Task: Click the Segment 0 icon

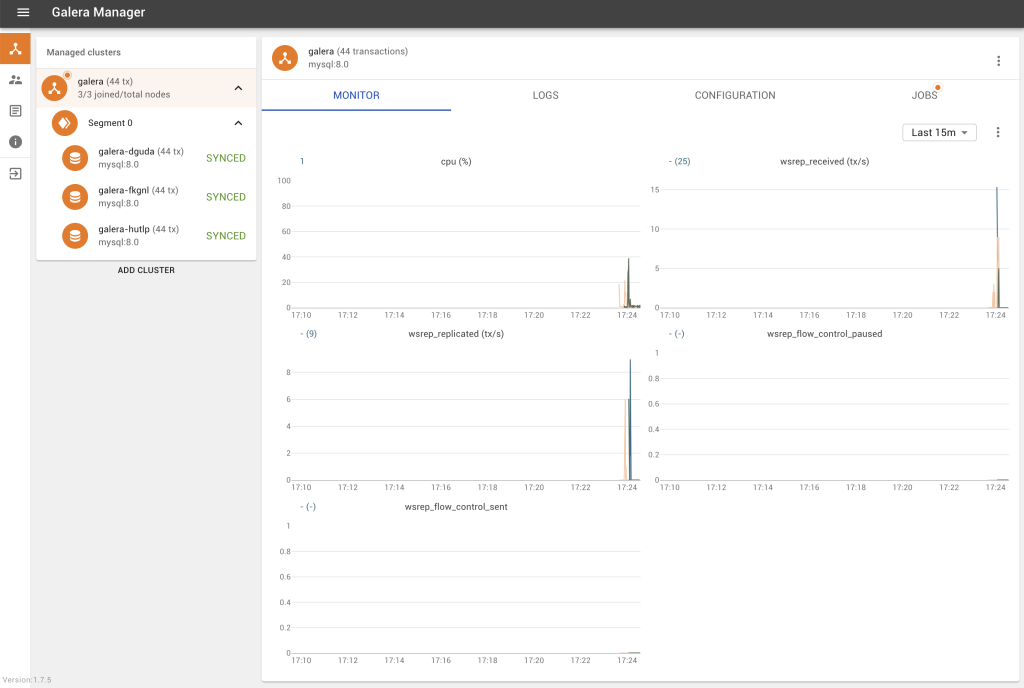Action: [x=65, y=123]
